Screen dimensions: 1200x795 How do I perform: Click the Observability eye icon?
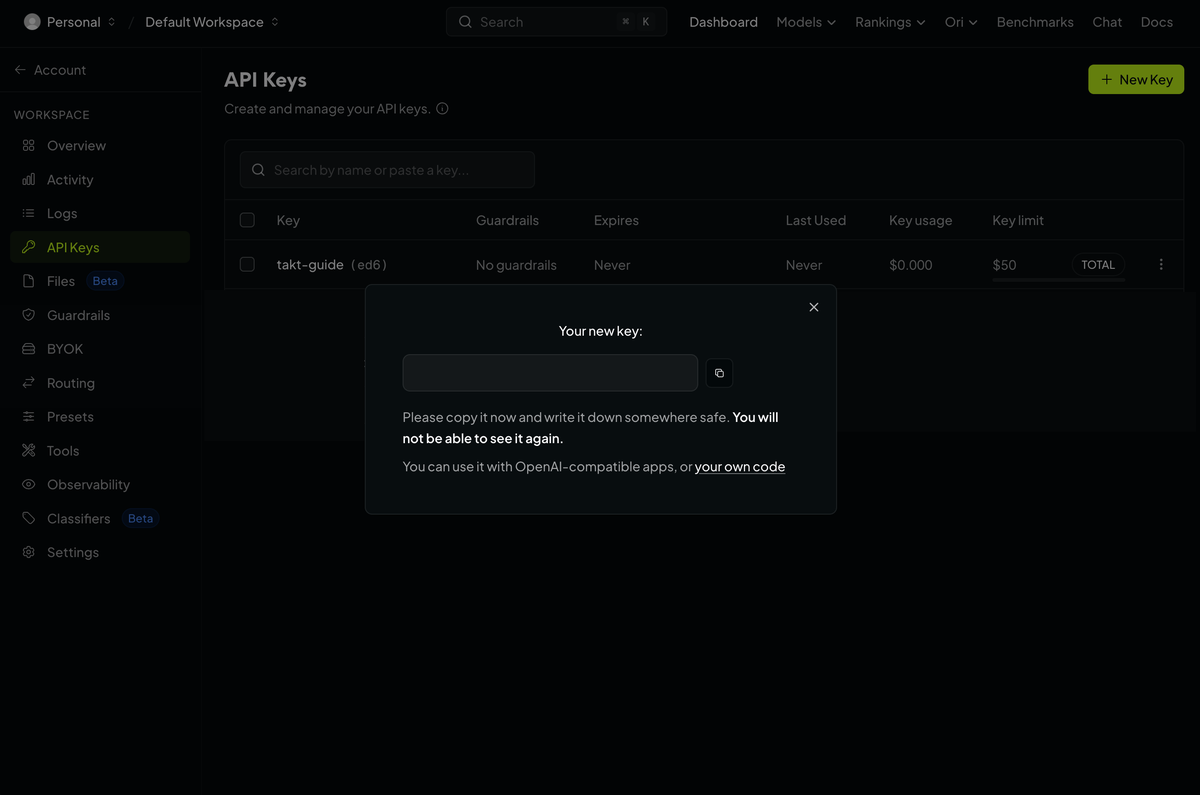click(x=29, y=485)
